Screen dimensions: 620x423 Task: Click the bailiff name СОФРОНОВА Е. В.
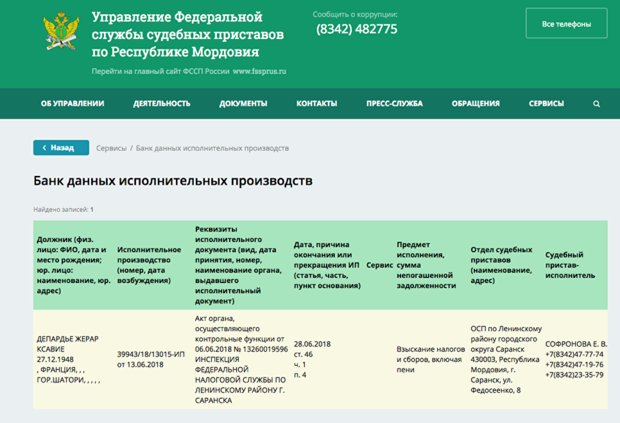(x=576, y=344)
